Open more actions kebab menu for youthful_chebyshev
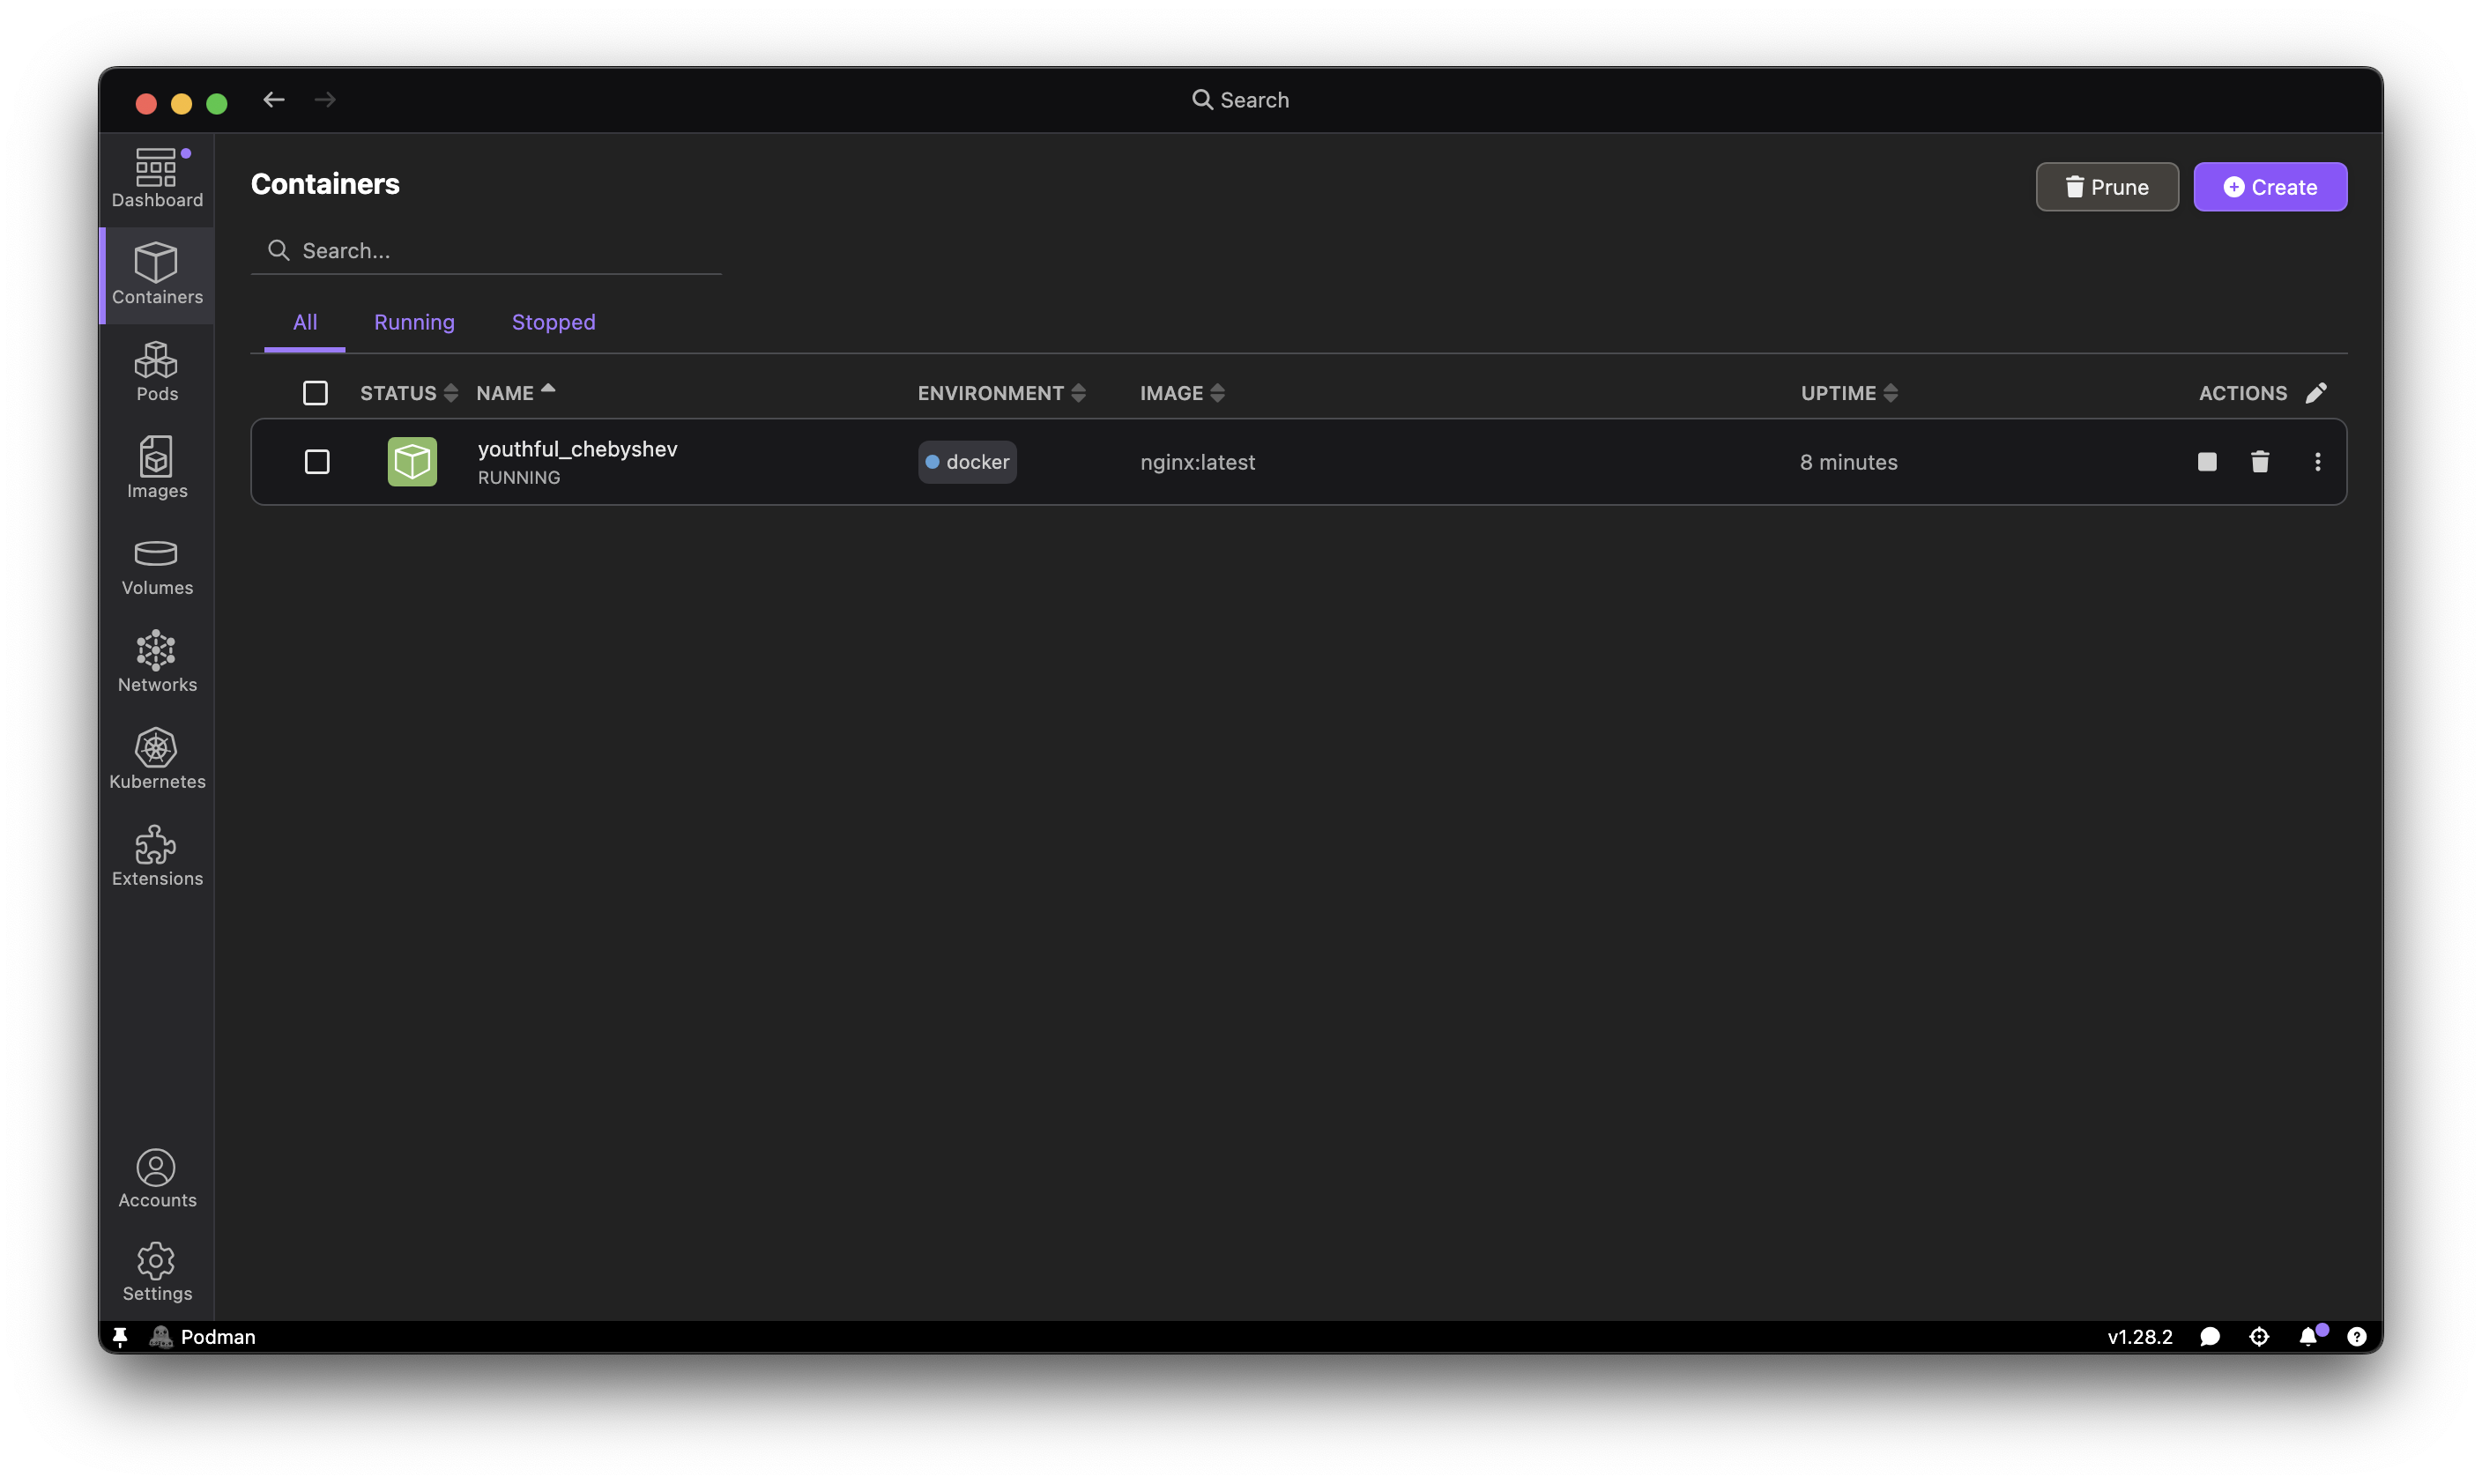The width and height of the screenshot is (2482, 1484). tap(2318, 462)
